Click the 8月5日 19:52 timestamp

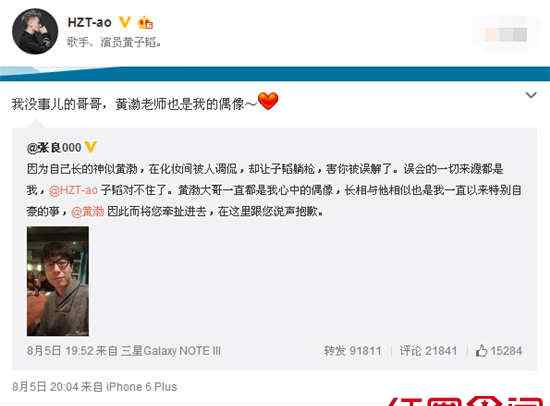coord(60,351)
